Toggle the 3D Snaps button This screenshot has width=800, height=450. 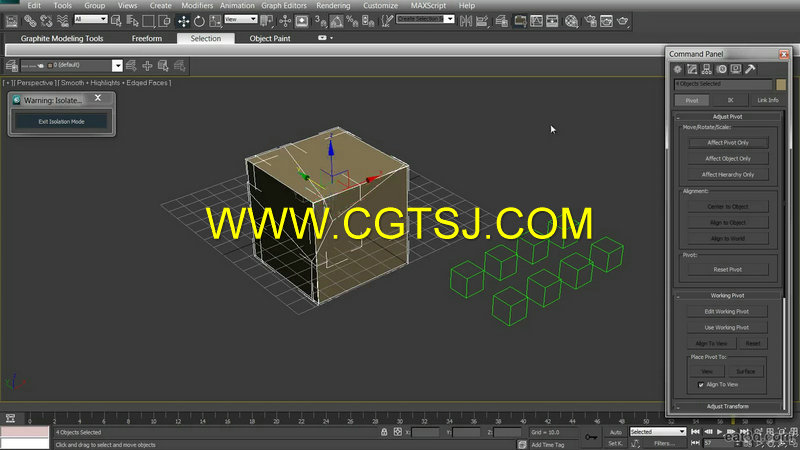[x=320, y=21]
